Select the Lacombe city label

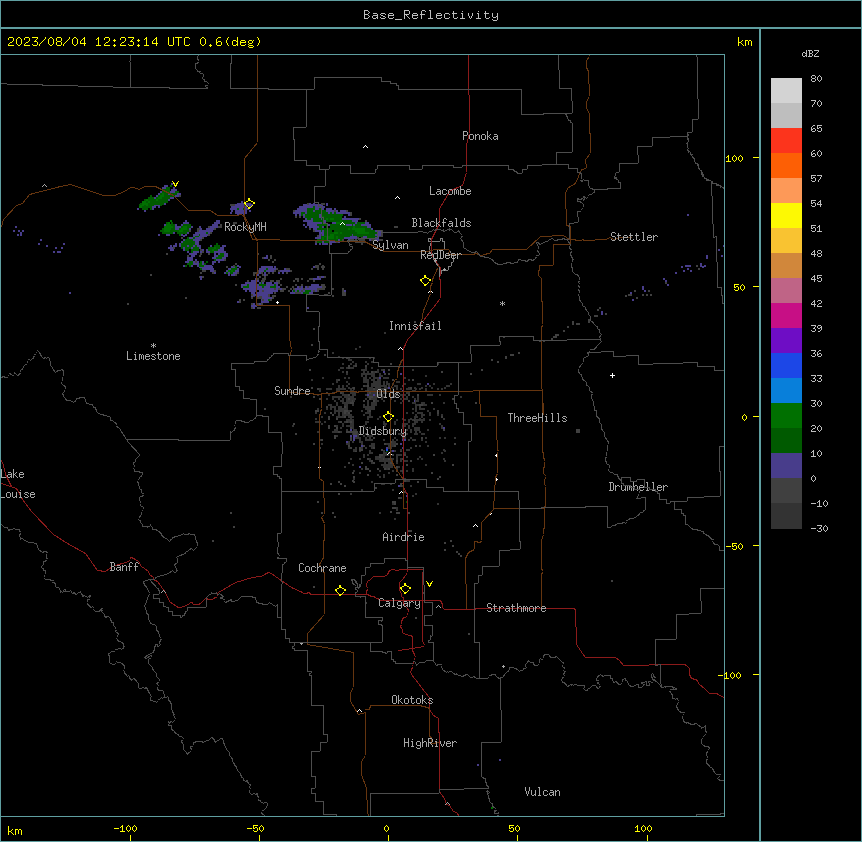click(x=450, y=191)
